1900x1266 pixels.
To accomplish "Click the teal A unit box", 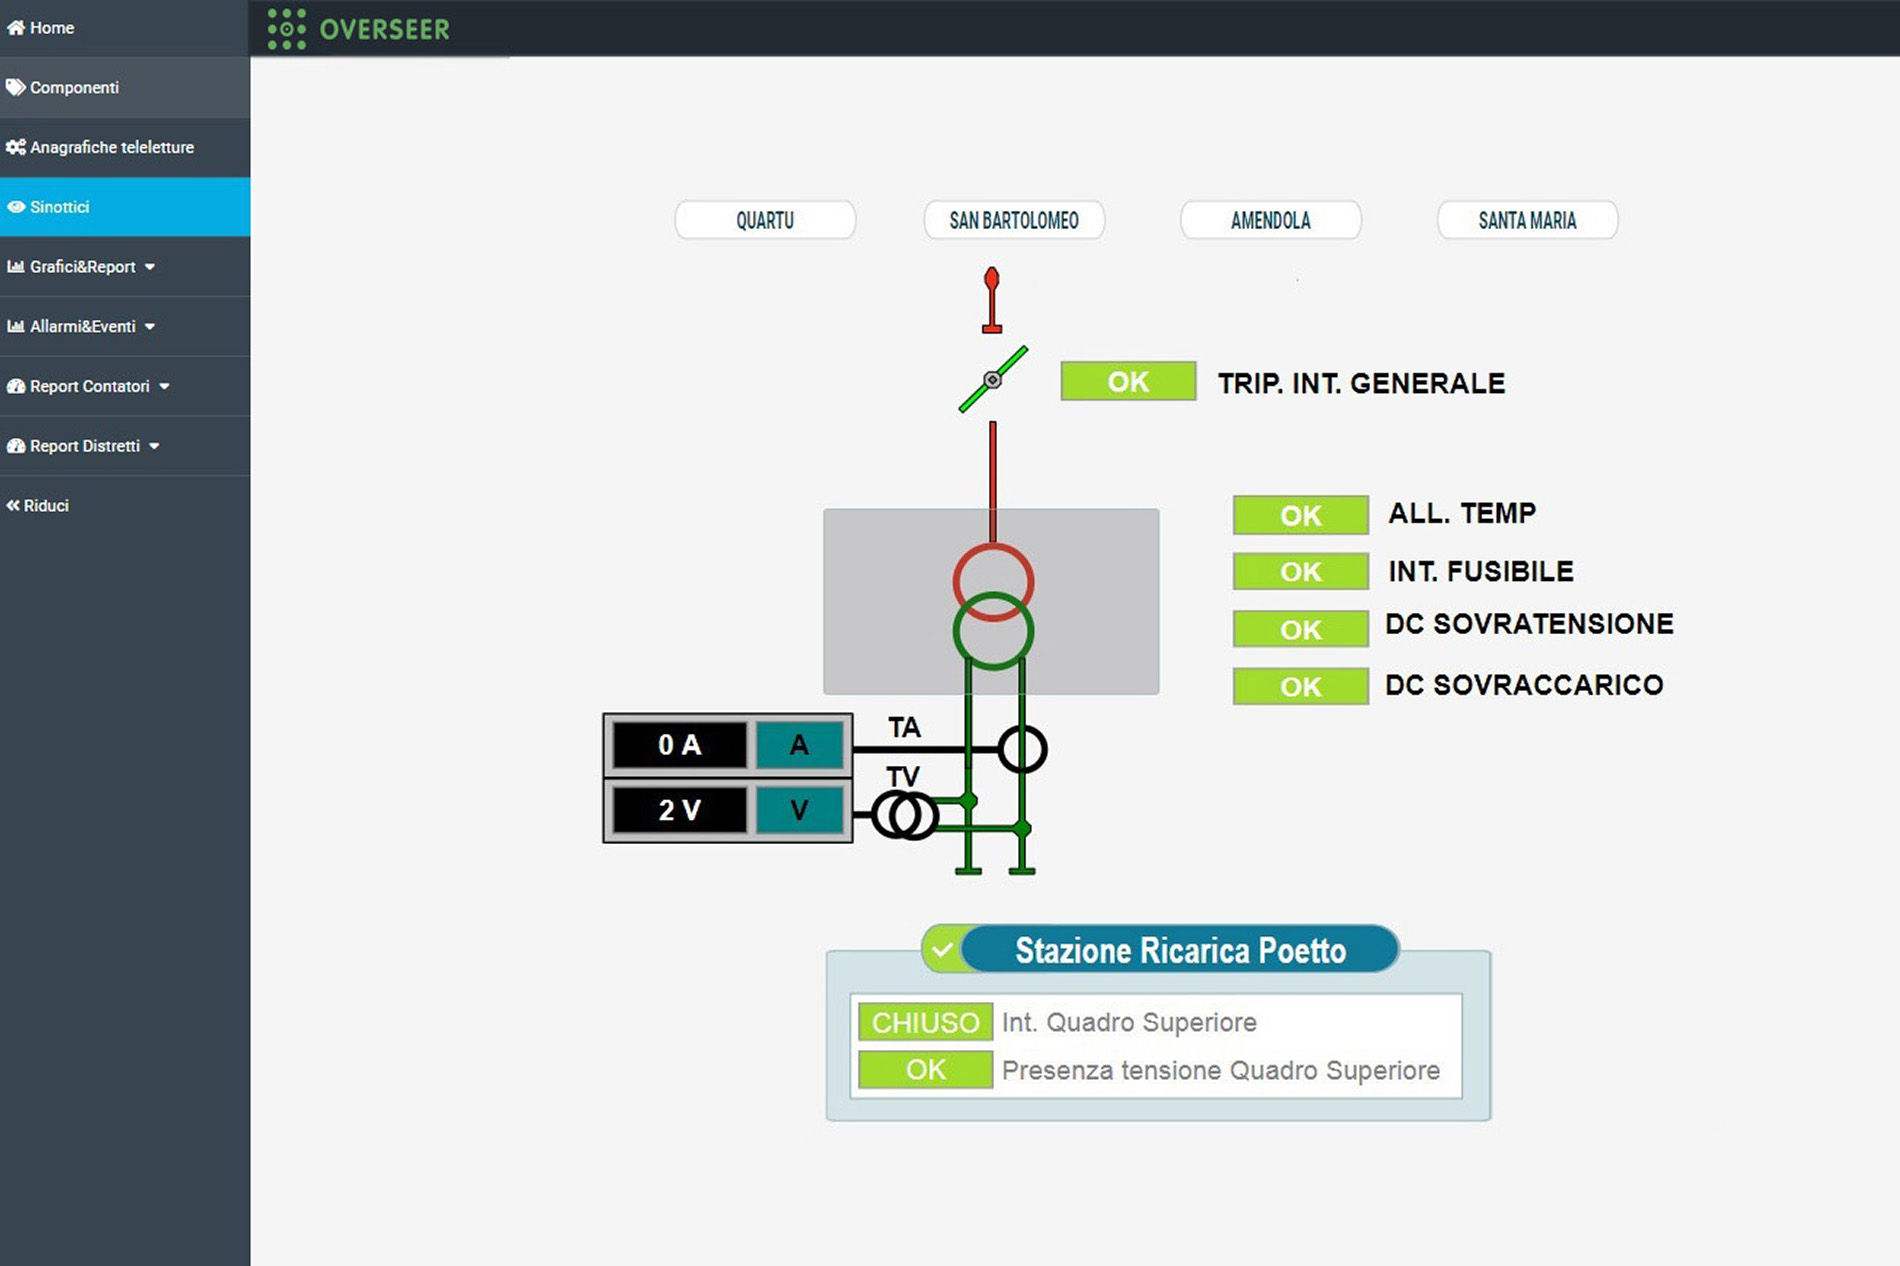I will coord(799,745).
